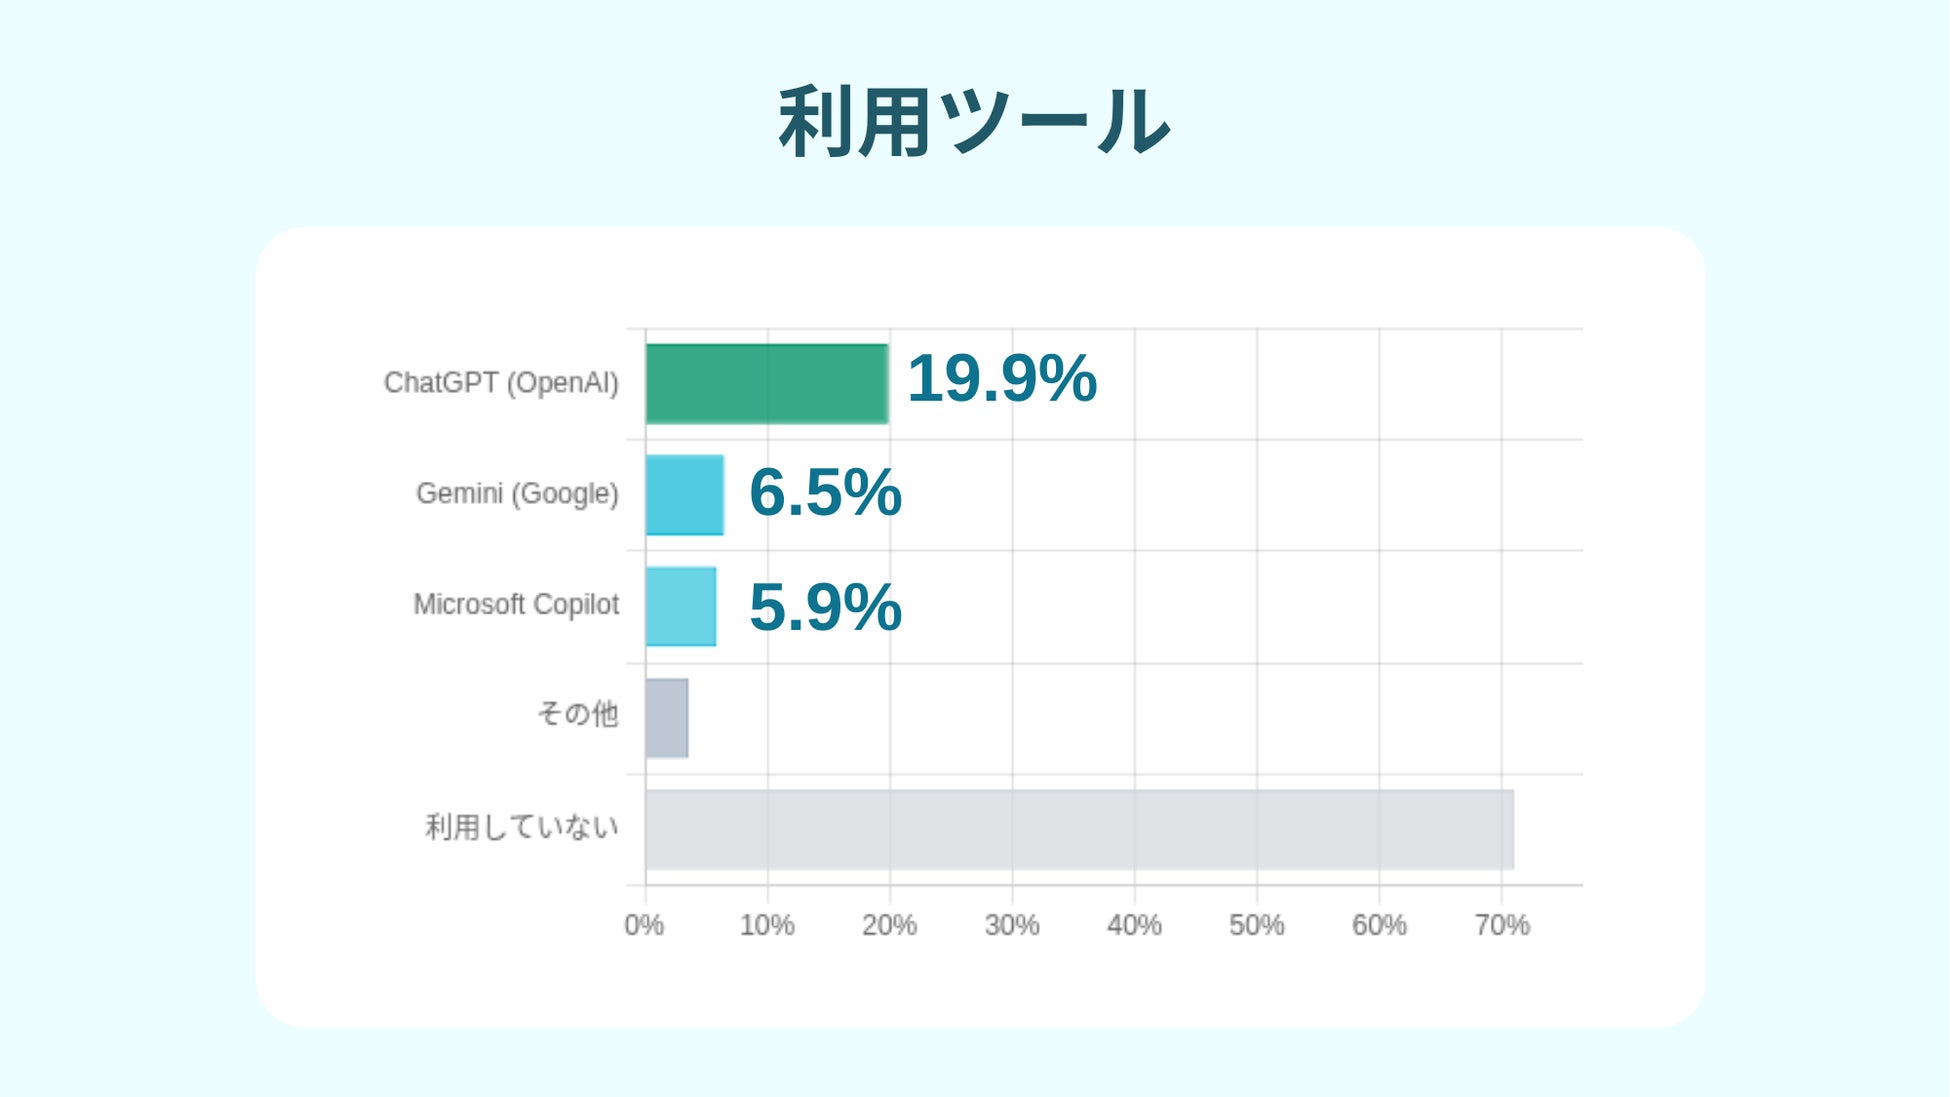Click the 50% axis tick label
This screenshot has height=1097, width=1950.
click(x=1257, y=926)
